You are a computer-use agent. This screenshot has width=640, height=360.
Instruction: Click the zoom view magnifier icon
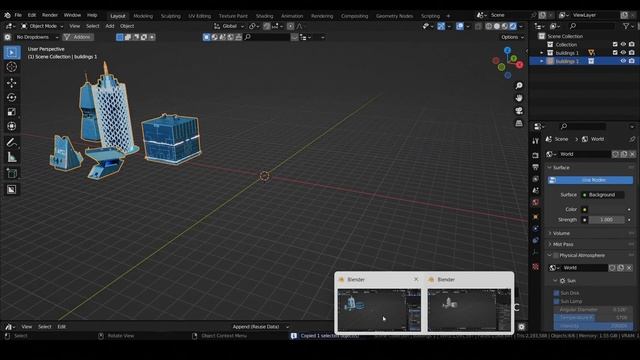pos(519,85)
